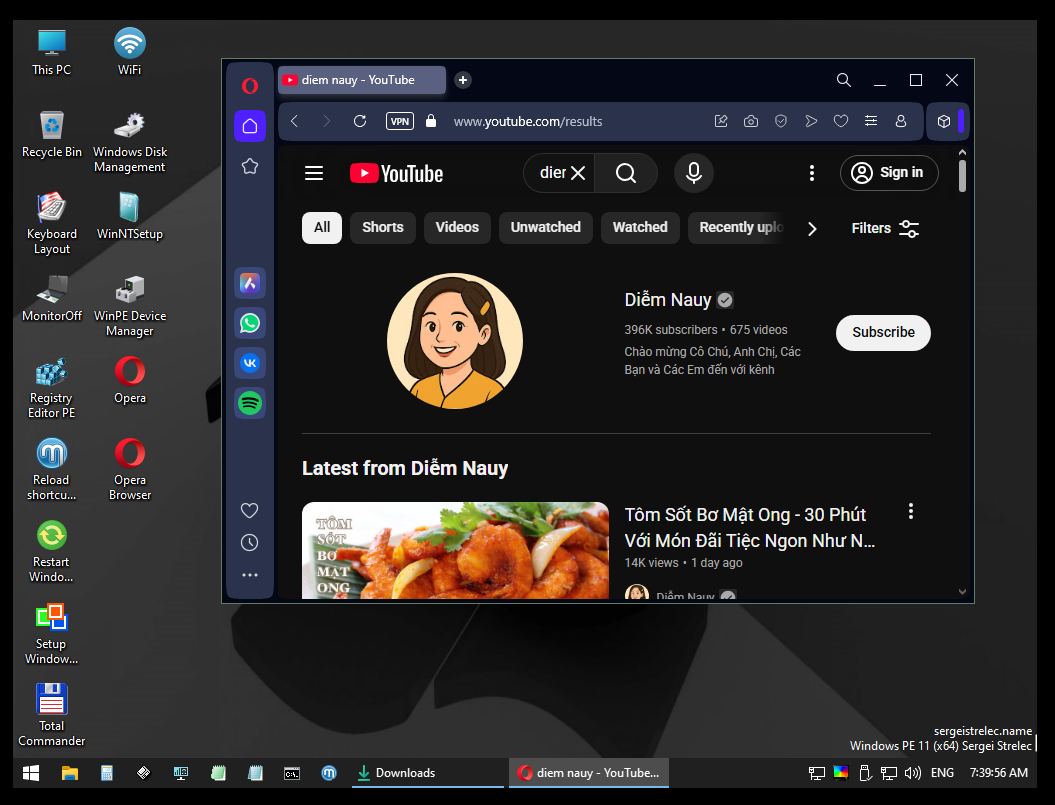
Task: Open sidebar setup three-dots menu
Action: click(250, 575)
